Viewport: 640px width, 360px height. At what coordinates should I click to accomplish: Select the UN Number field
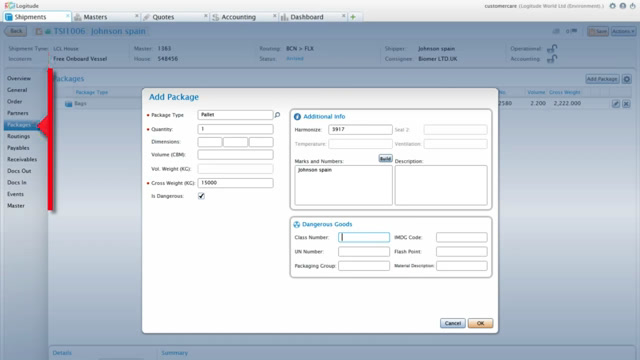[x=364, y=251]
